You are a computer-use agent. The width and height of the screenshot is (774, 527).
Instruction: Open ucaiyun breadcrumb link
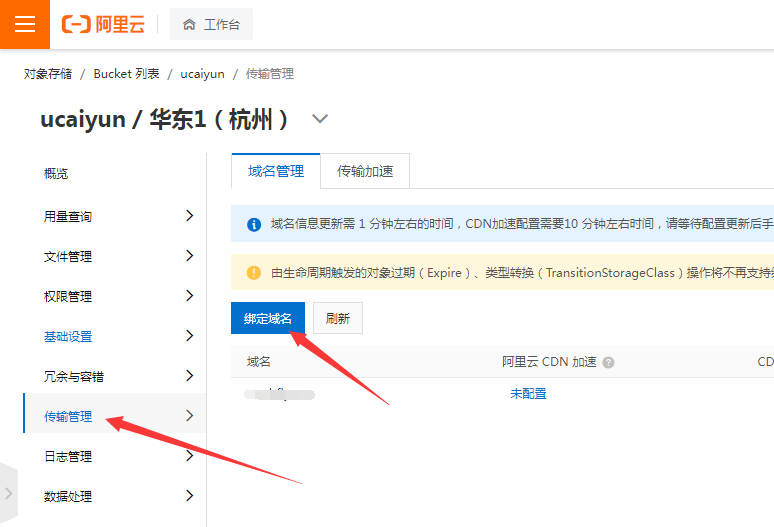click(202, 74)
